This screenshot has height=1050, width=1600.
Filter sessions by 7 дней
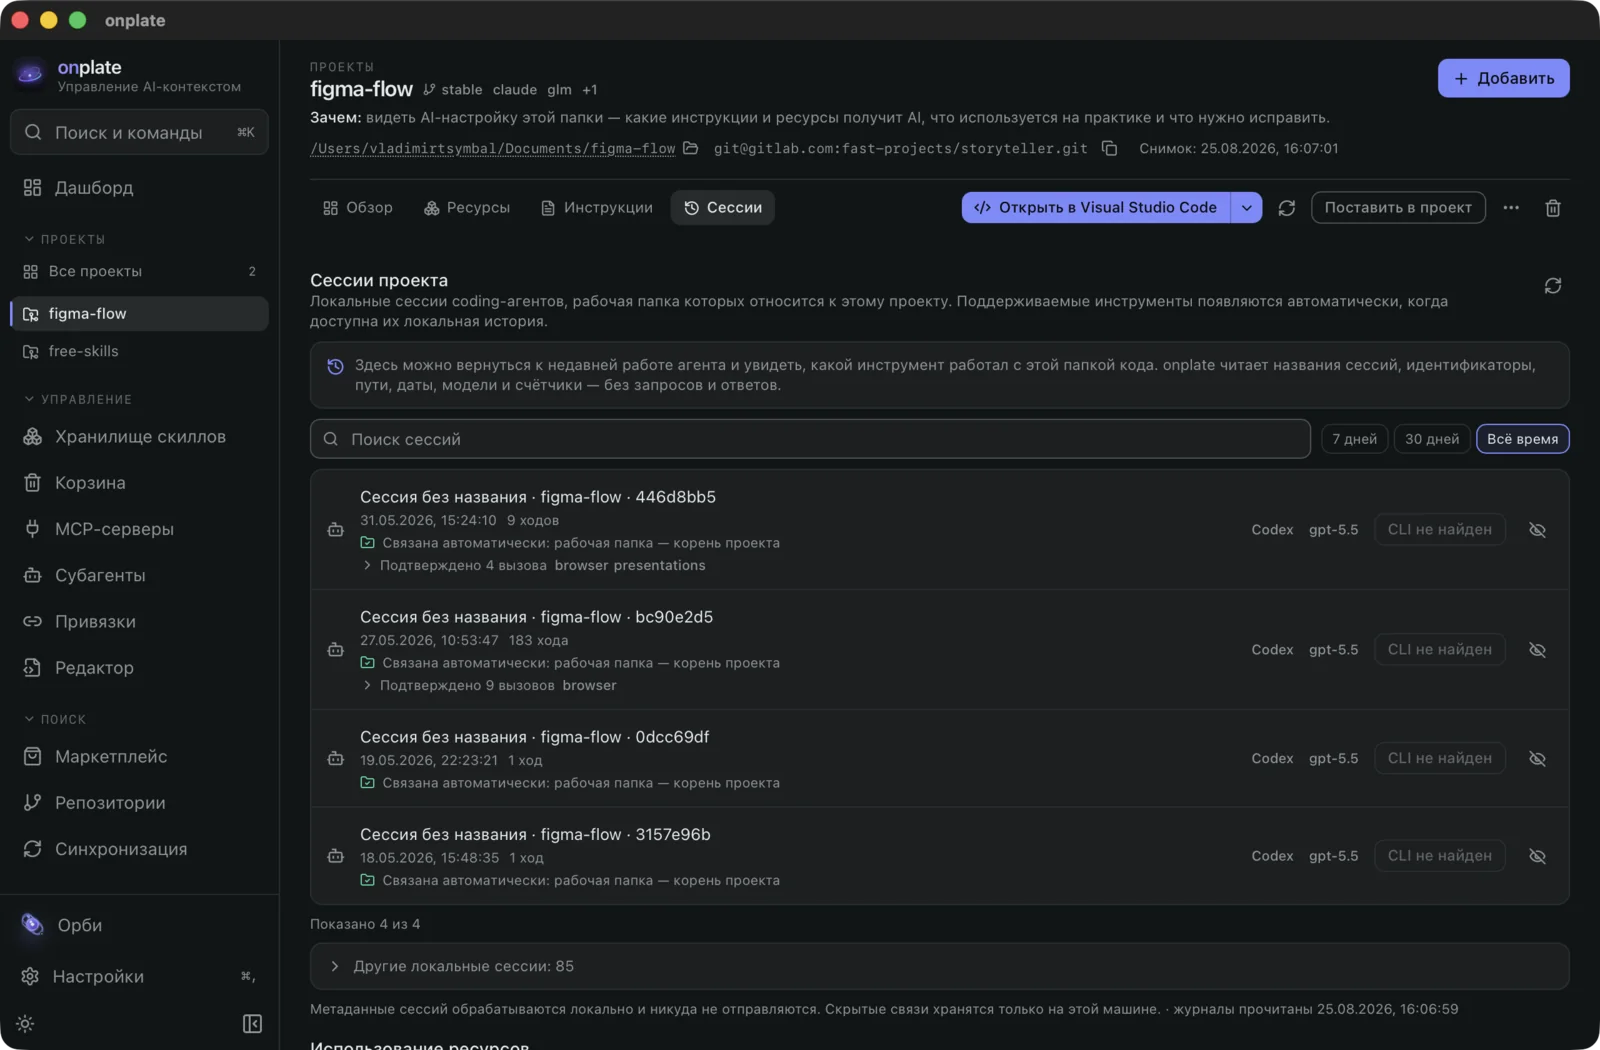[x=1355, y=439]
